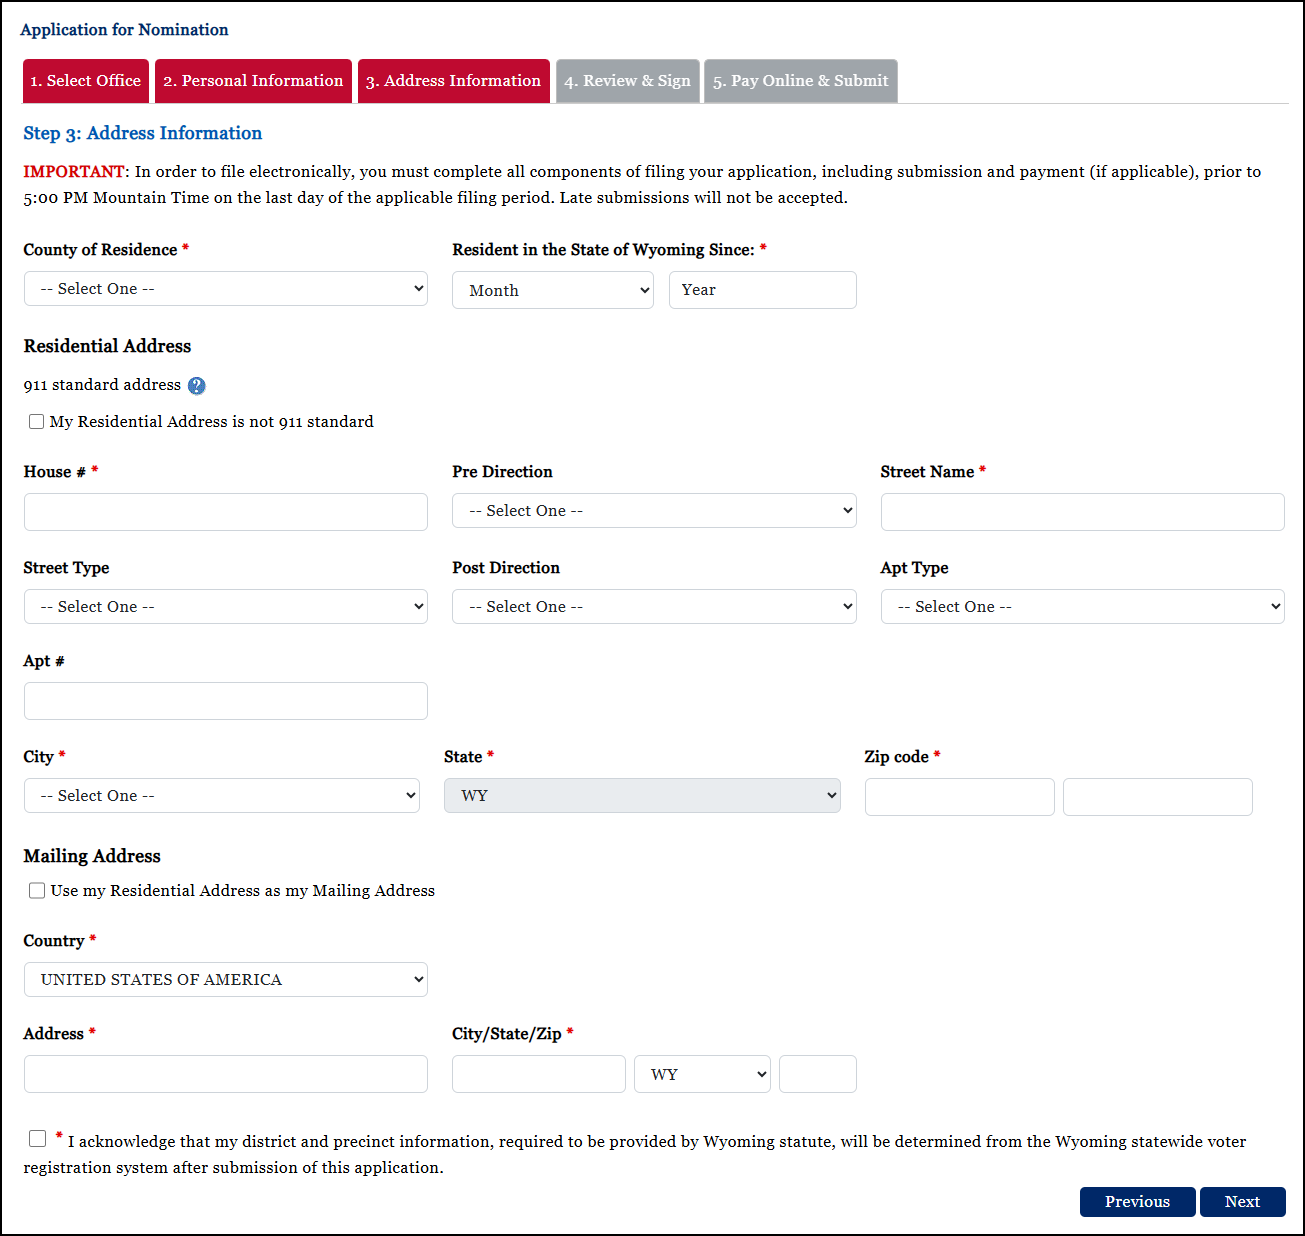Screen dimensions: 1305x1236
Task: Select the 3. Address Information tab
Action: tap(454, 81)
